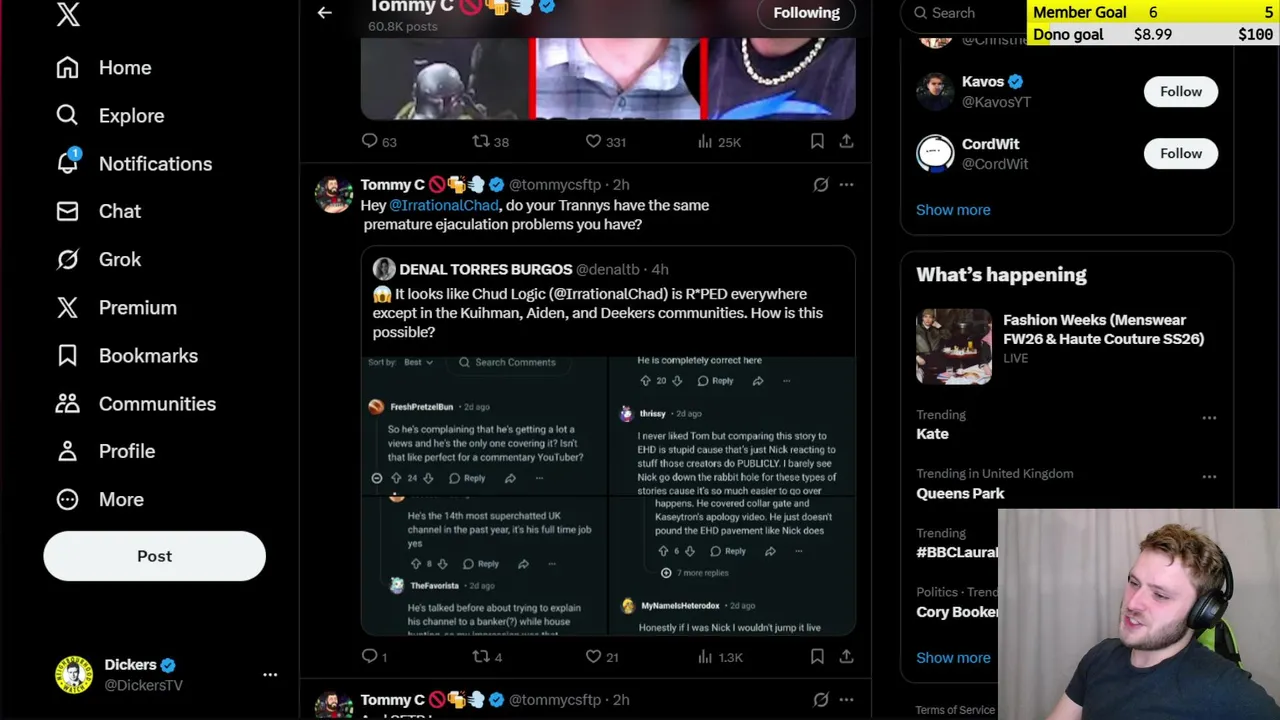Click the X logo icon
Screen dimensions: 1280x720
click(68, 14)
